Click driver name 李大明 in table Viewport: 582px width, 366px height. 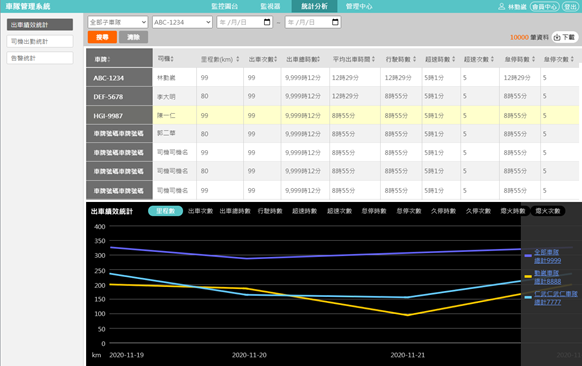coord(166,97)
